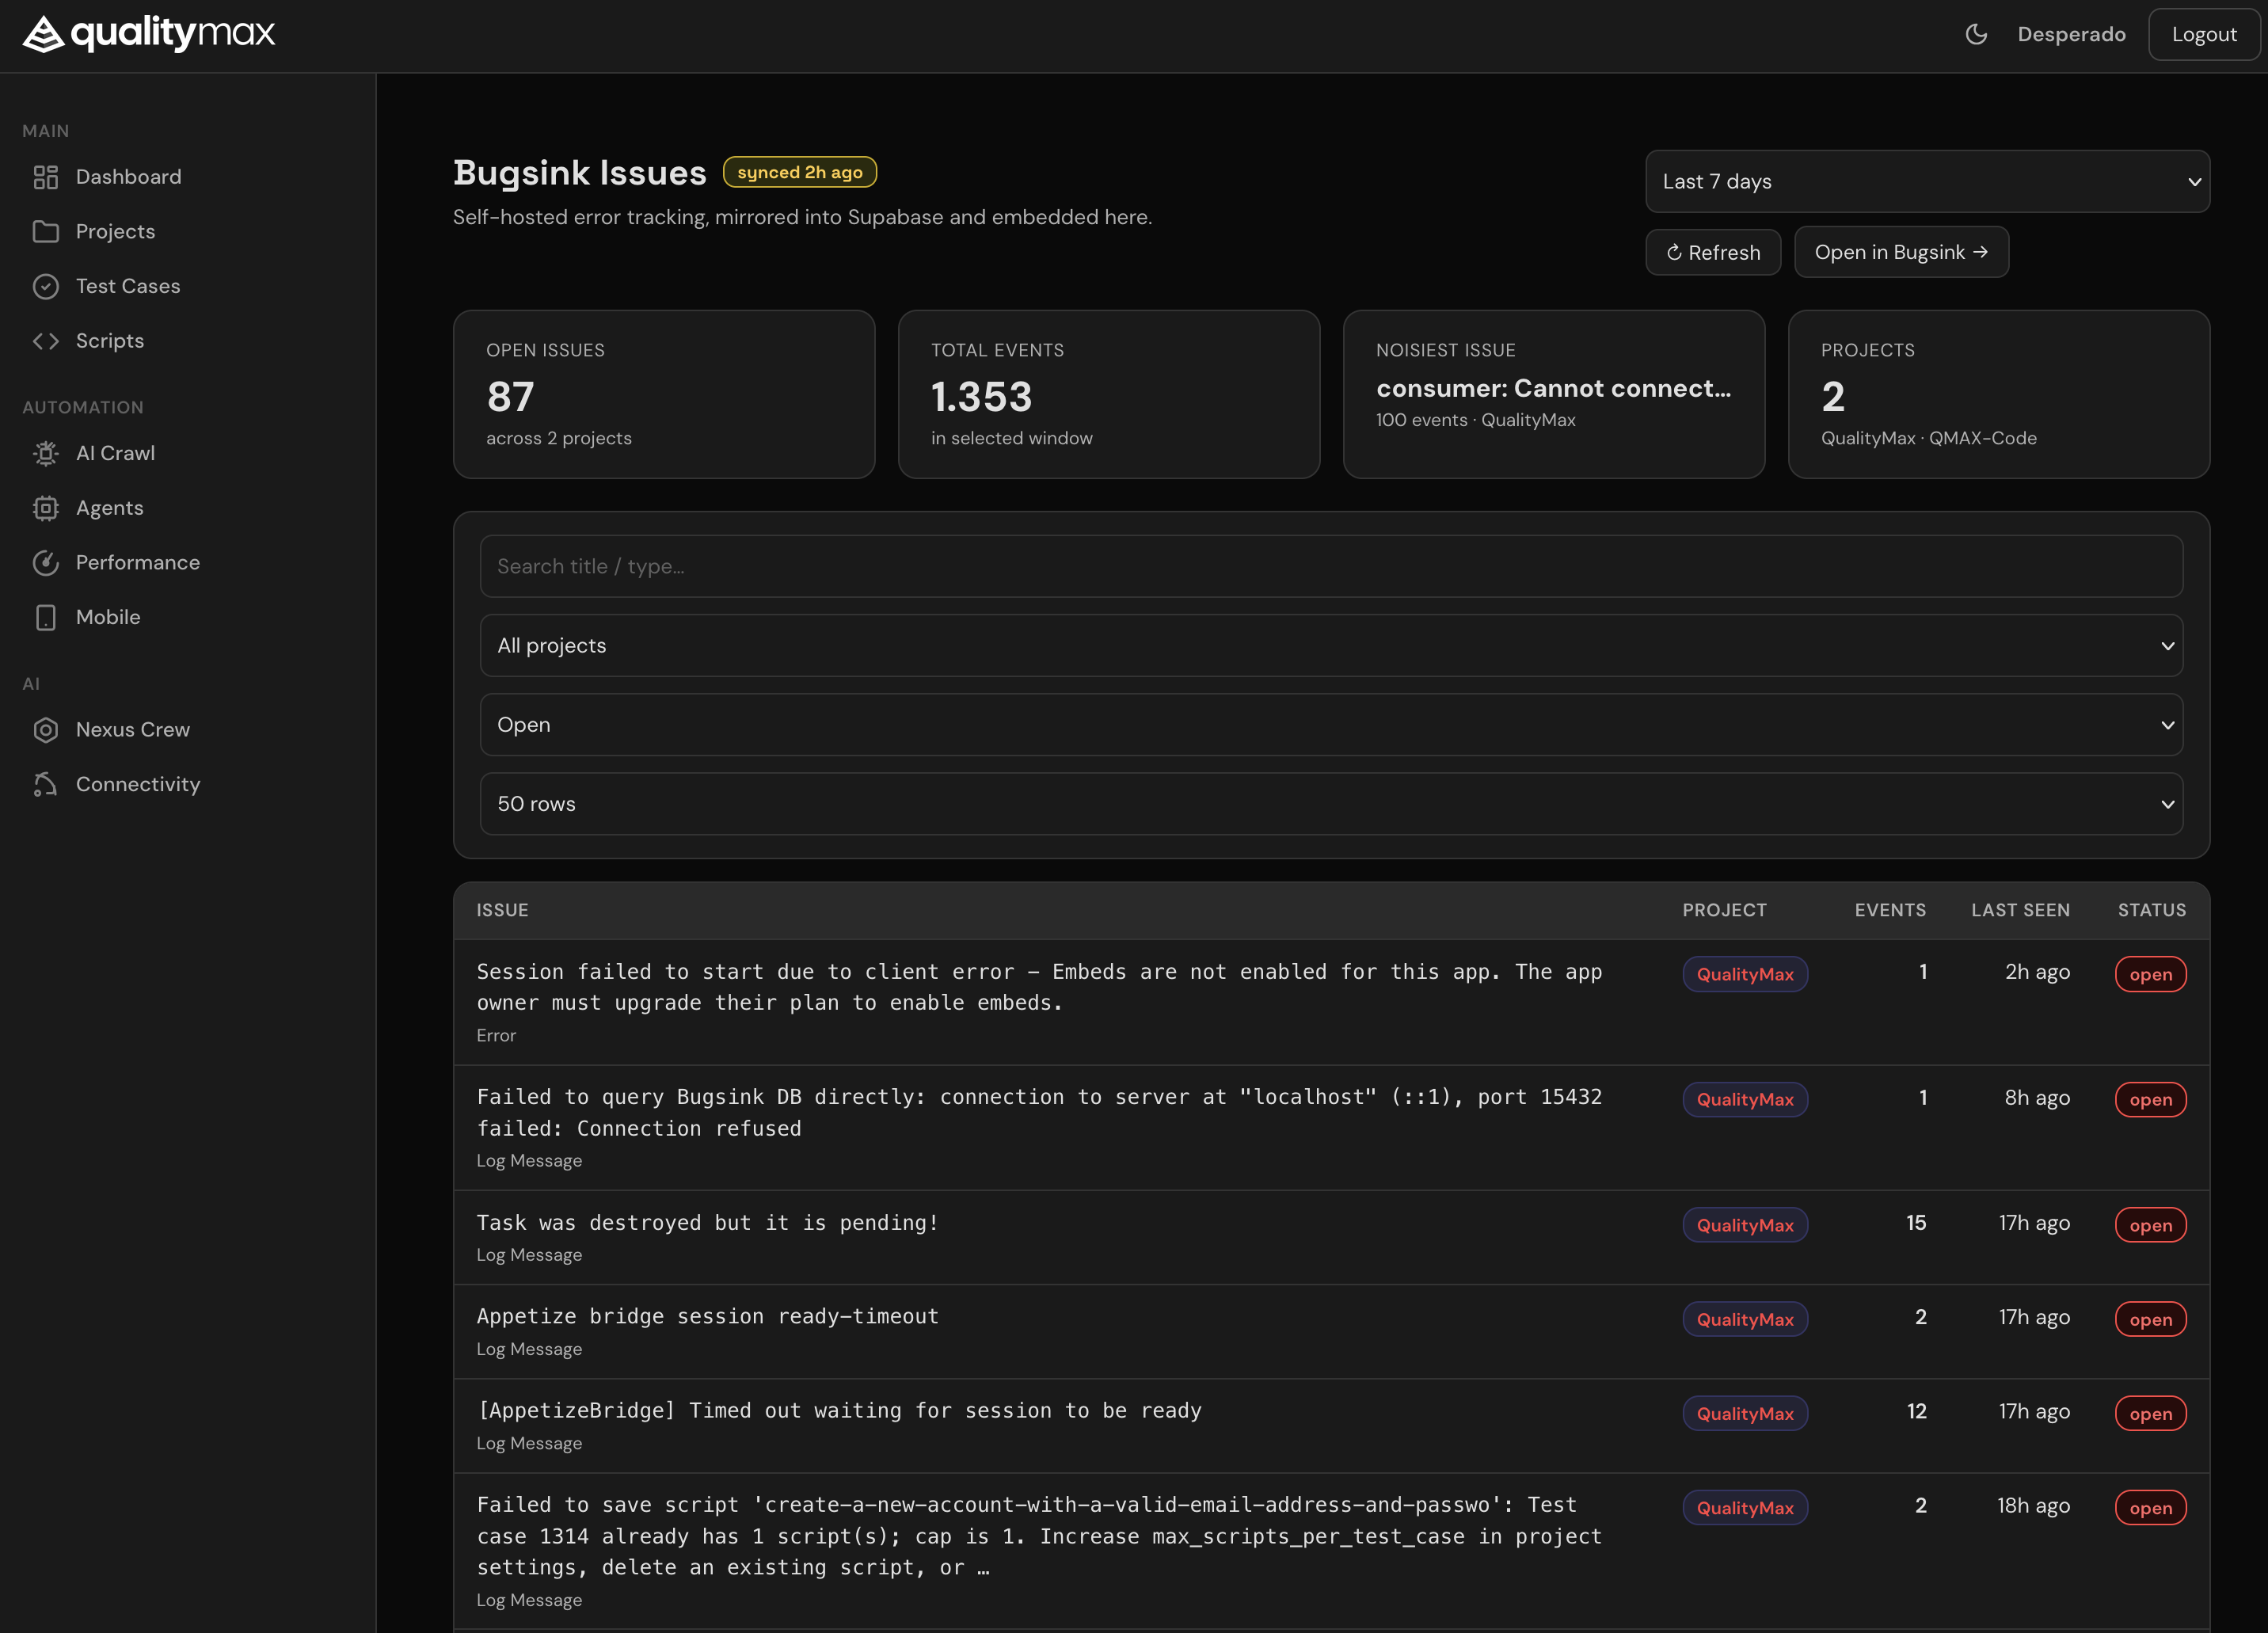This screenshot has height=1633, width=2268.
Task: Open Projects via the folder icon
Action: tap(46, 231)
